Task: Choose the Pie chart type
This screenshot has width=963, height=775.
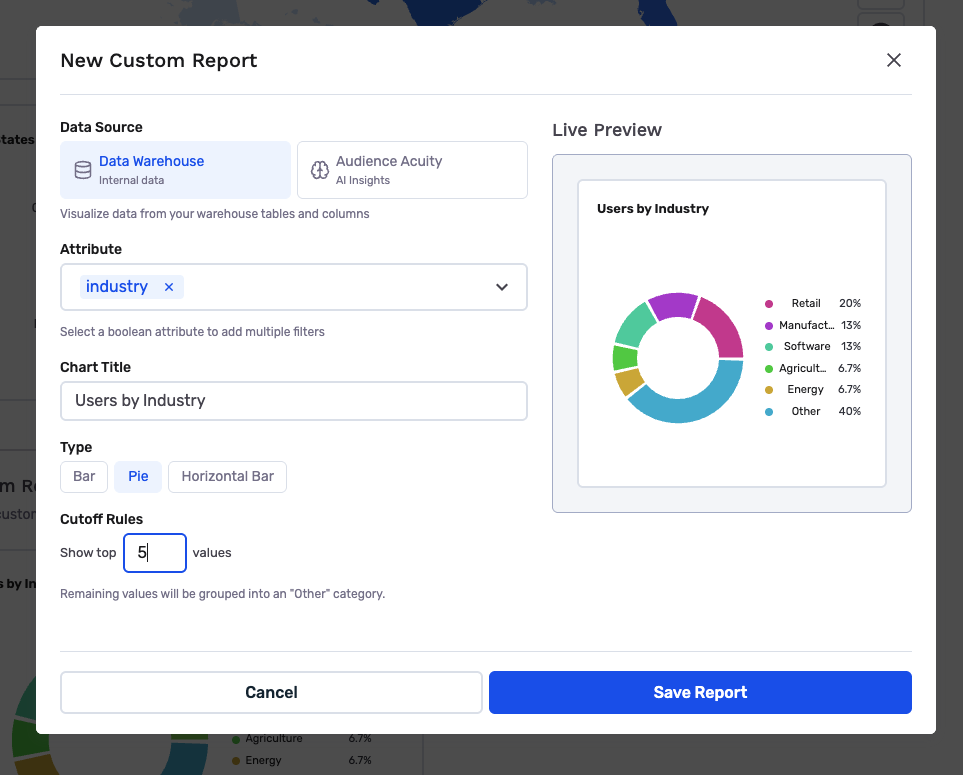Action: [x=138, y=477]
